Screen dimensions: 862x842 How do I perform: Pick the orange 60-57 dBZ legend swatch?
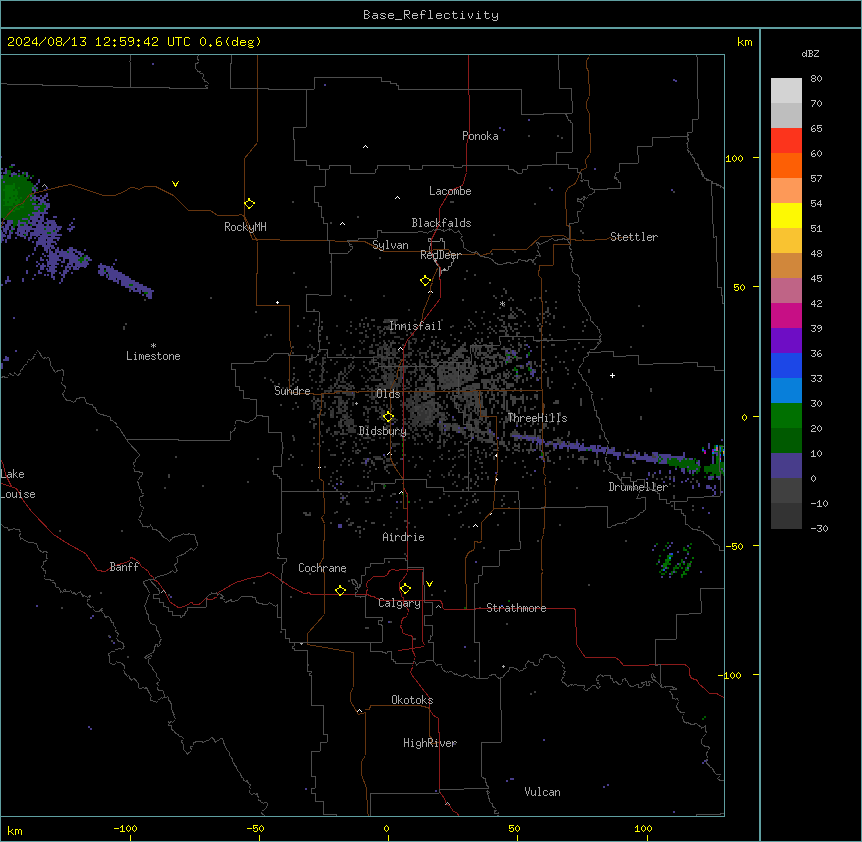(x=786, y=165)
